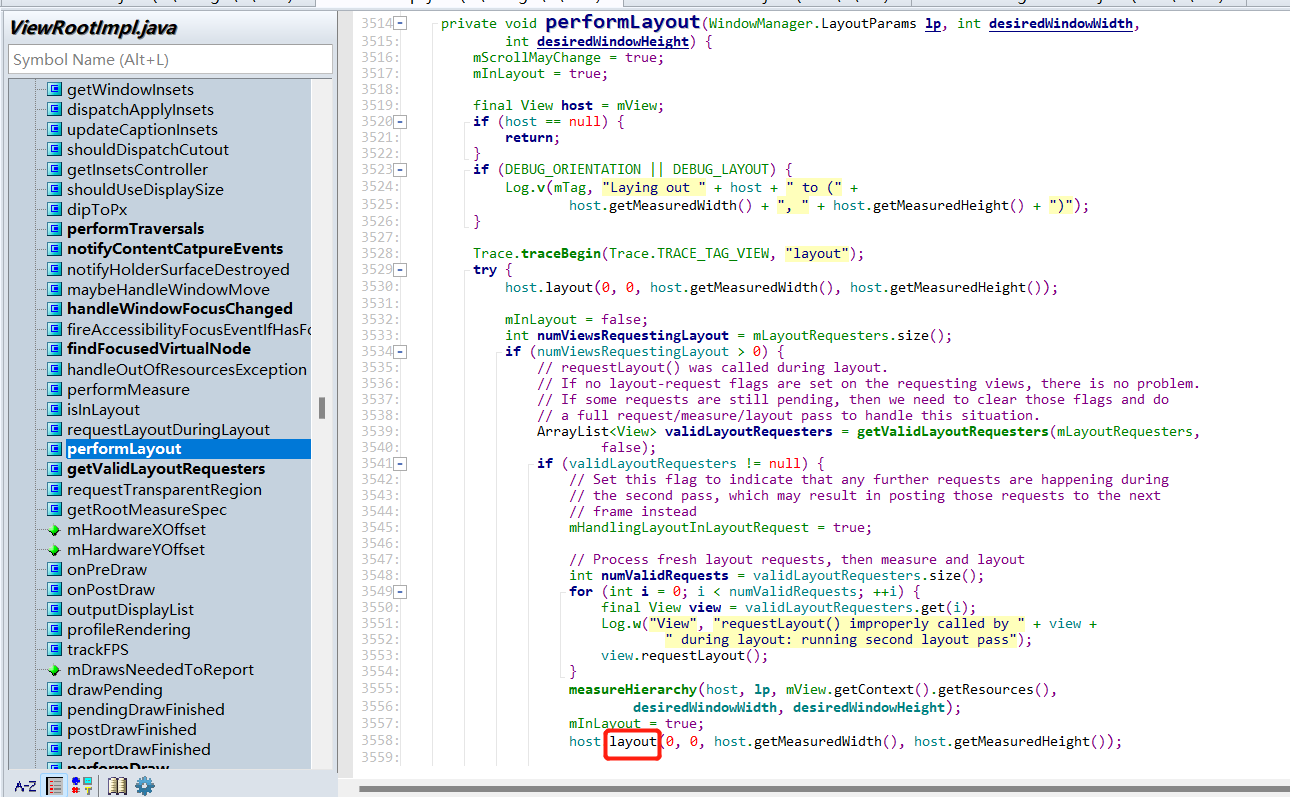1290x797 pixels.
Task: Jump to notifyContentCatpureEvents in symbol list
Action: click(x=175, y=249)
